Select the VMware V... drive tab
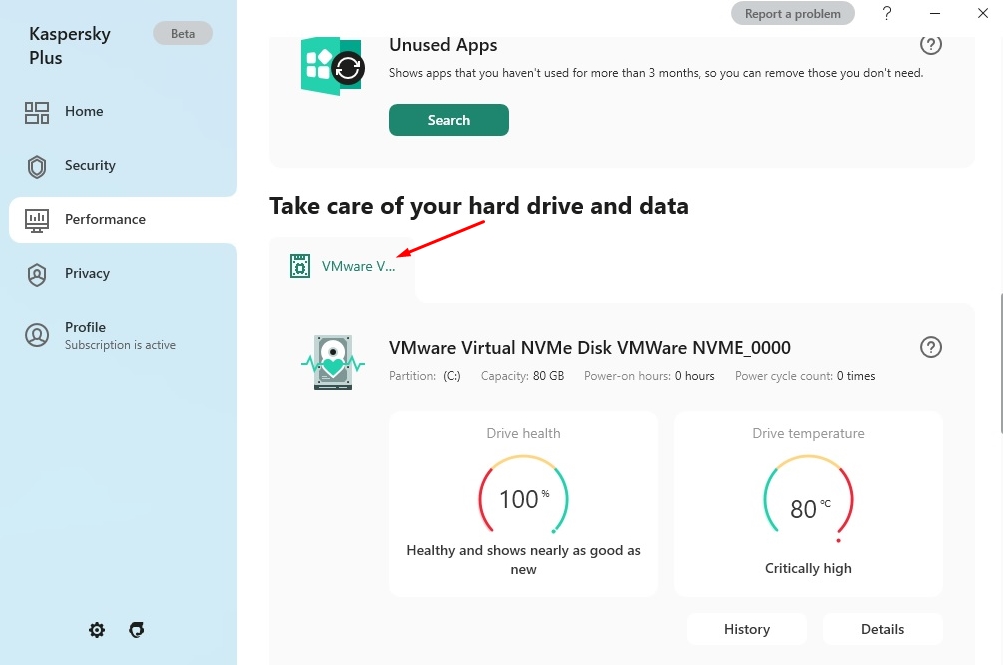 click(343, 267)
